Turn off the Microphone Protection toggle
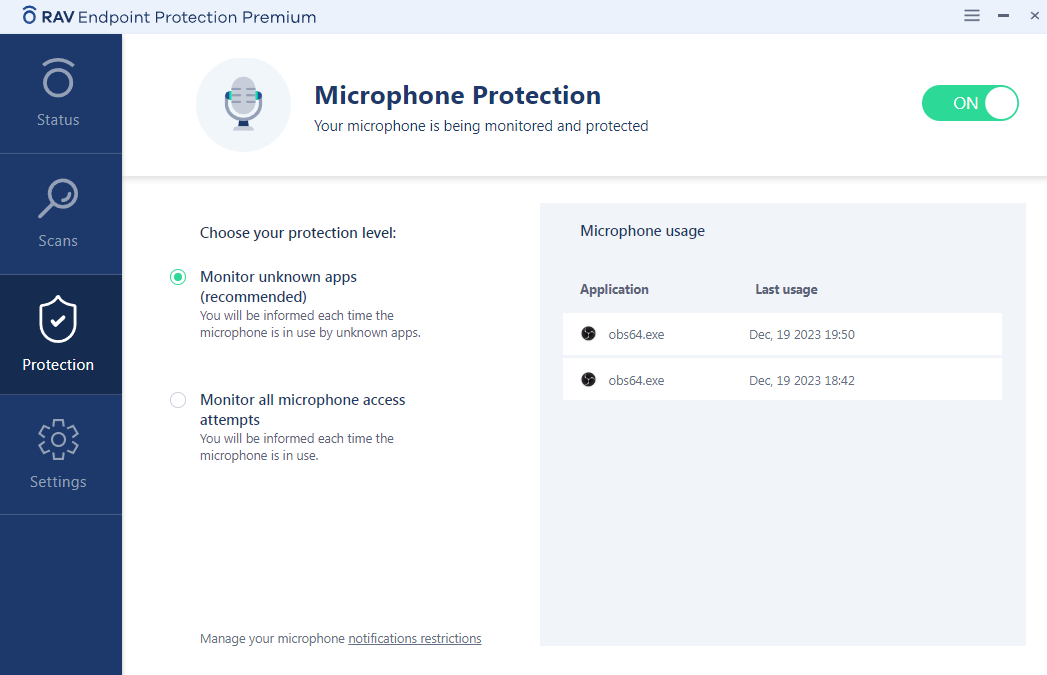 tap(969, 103)
